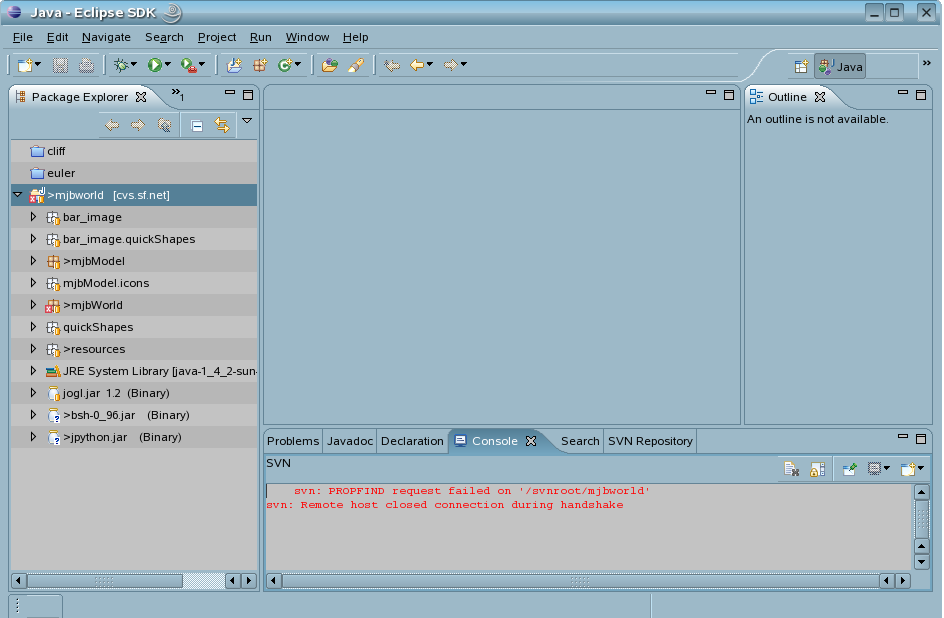The height and width of the screenshot is (618, 944).
Task: Open the New Java Class dropdown arrow
Action: coord(297,64)
